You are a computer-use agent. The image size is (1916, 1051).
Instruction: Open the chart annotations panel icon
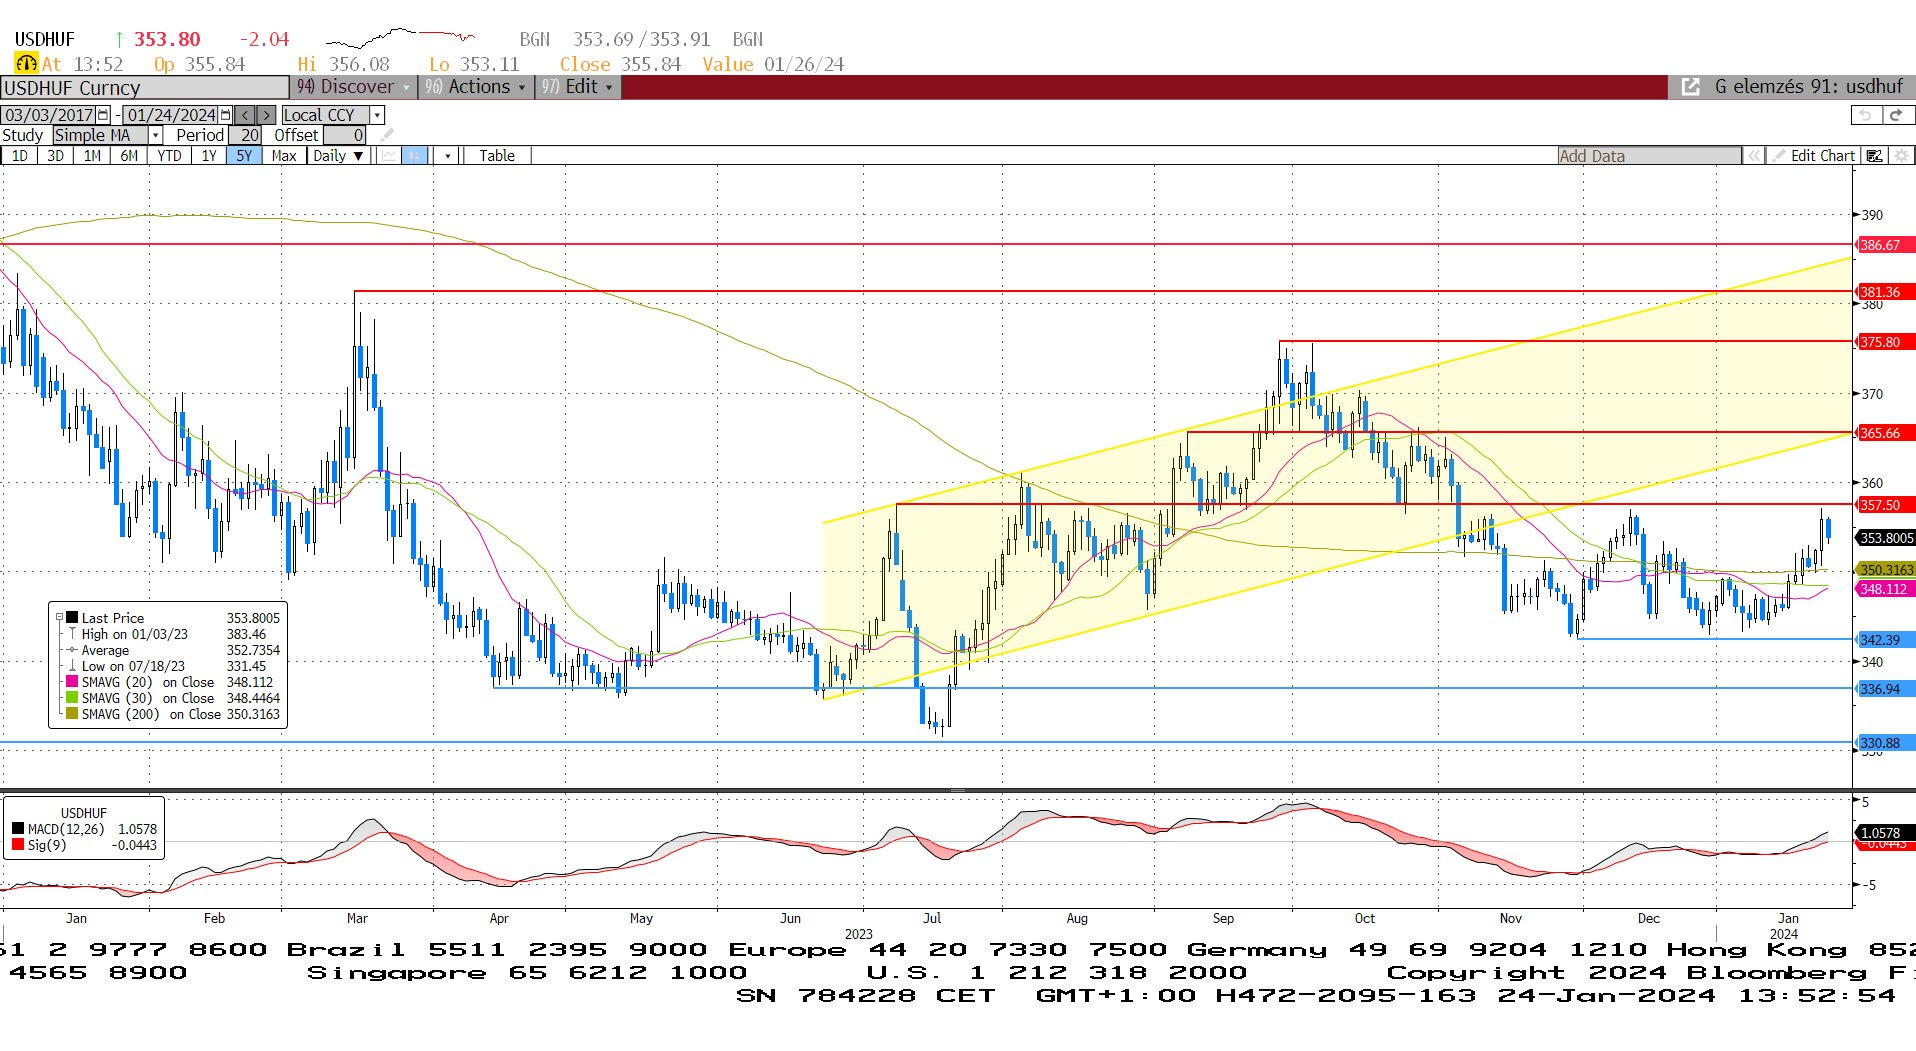pos(1875,156)
